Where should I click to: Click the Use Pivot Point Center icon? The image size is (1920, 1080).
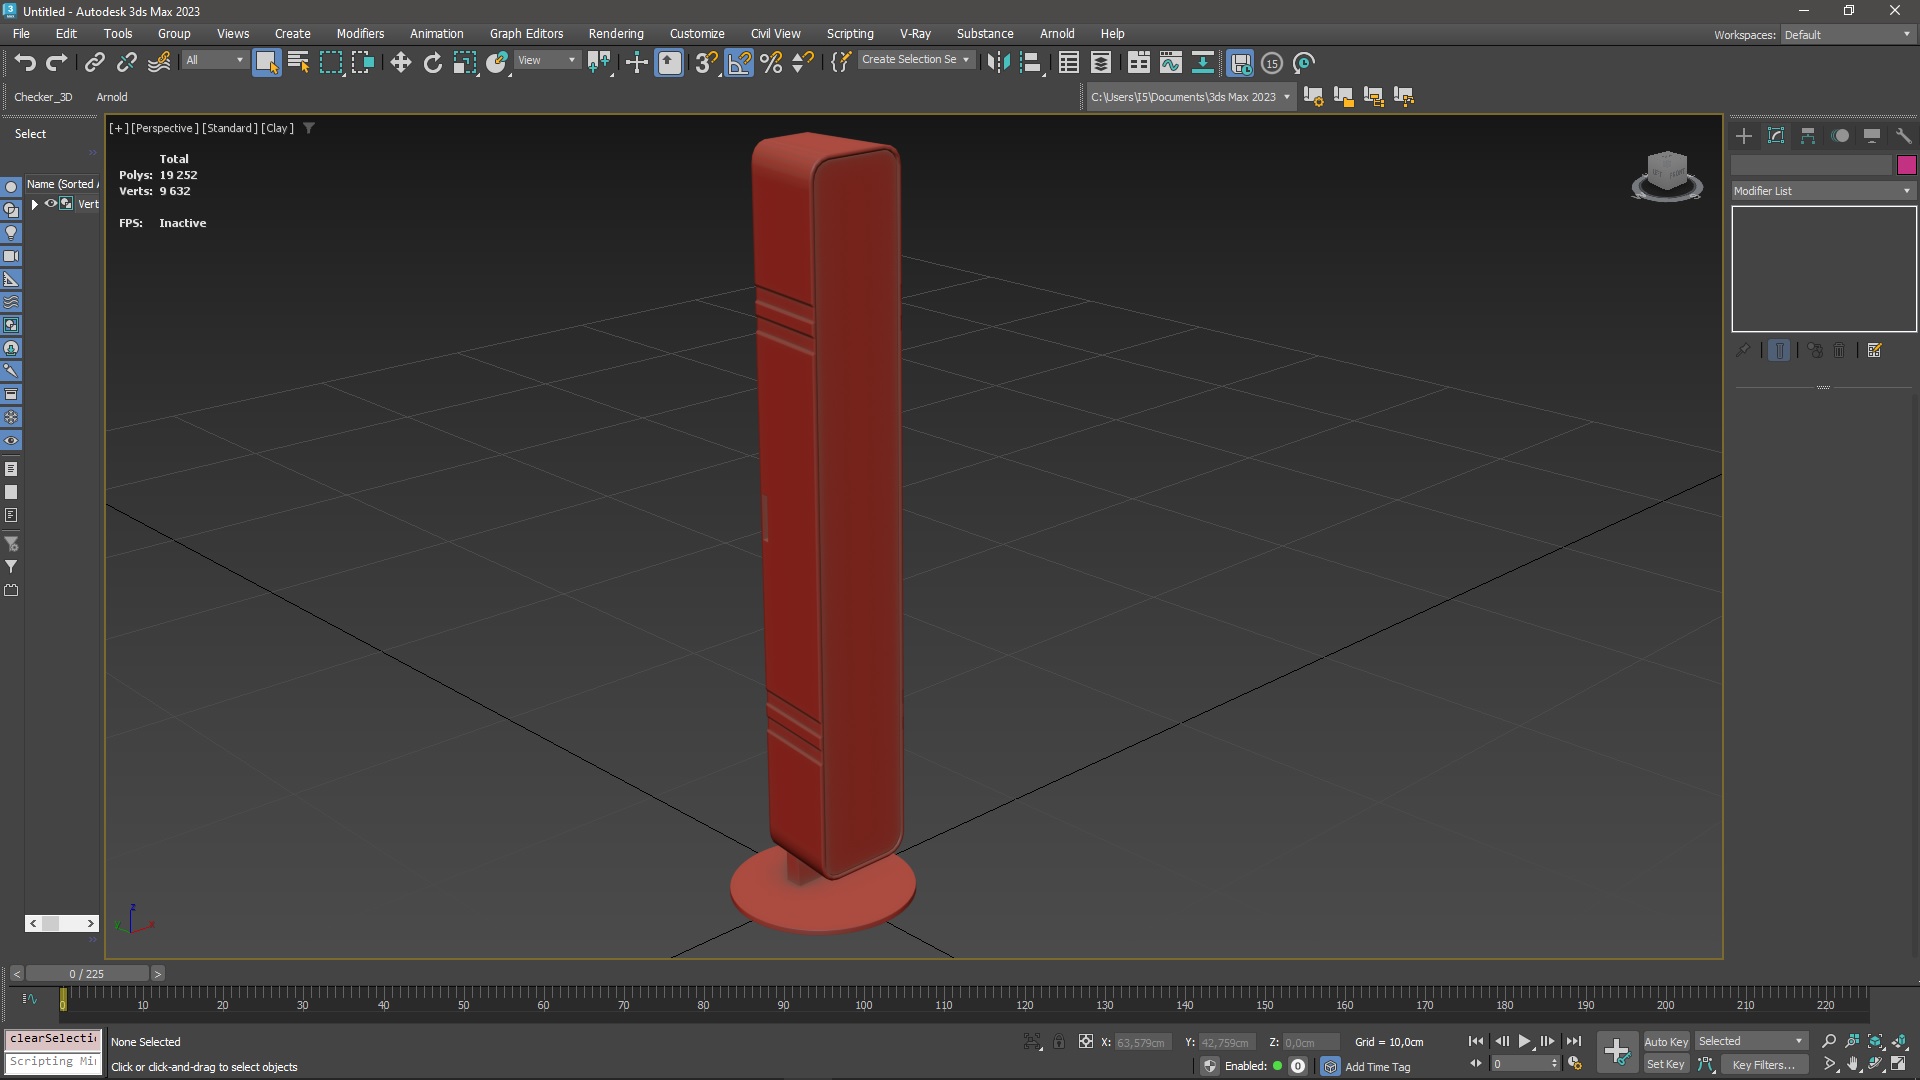(x=599, y=62)
